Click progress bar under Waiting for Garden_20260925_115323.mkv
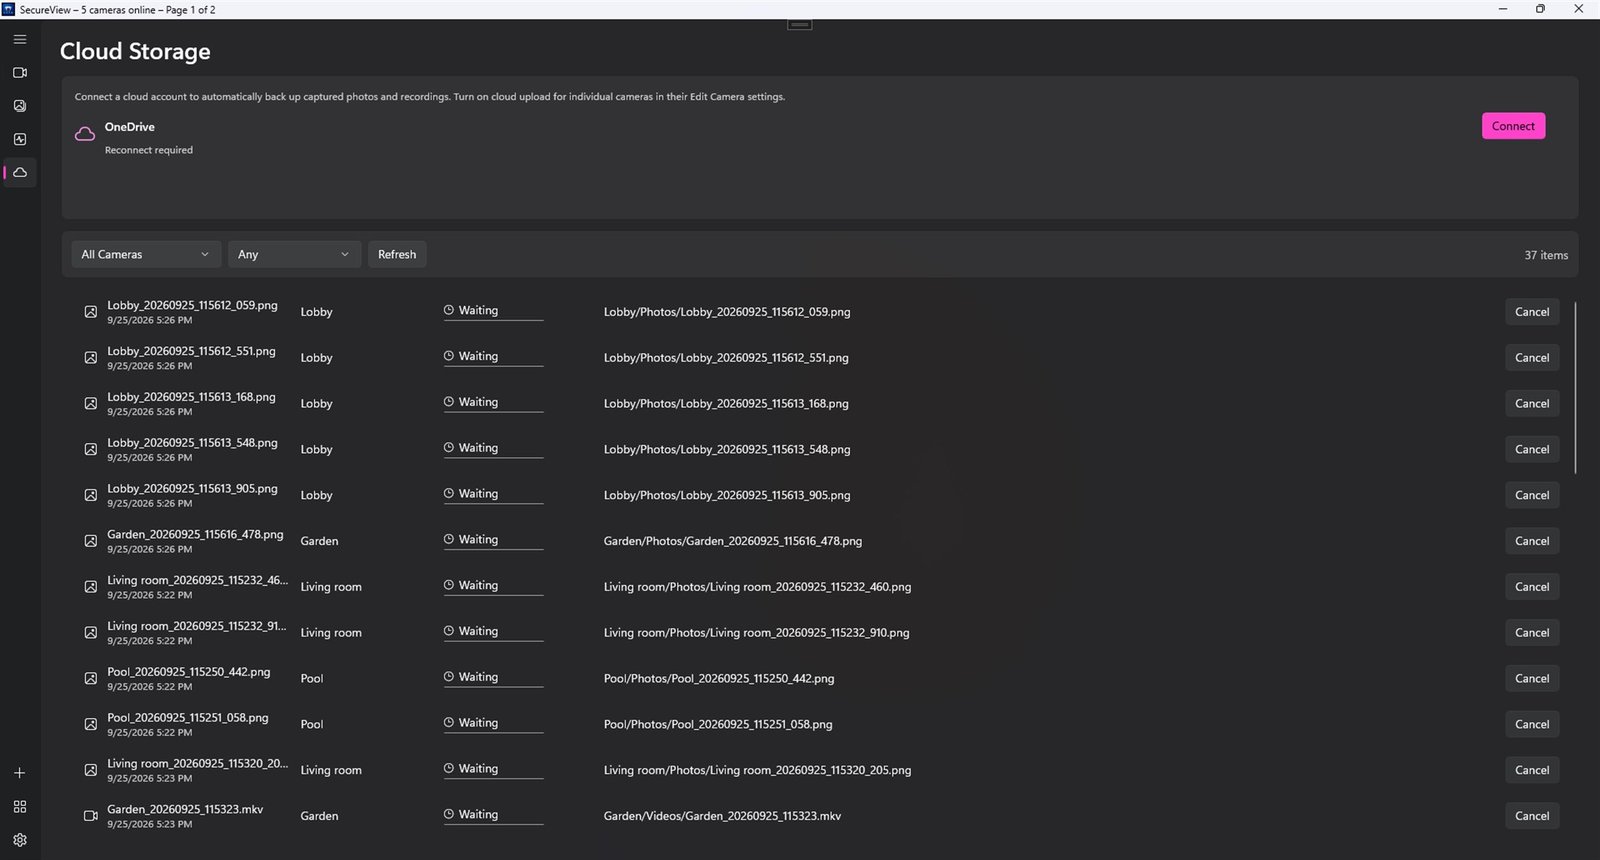The height and width of the screenshot is (860, 1600). 493,825
